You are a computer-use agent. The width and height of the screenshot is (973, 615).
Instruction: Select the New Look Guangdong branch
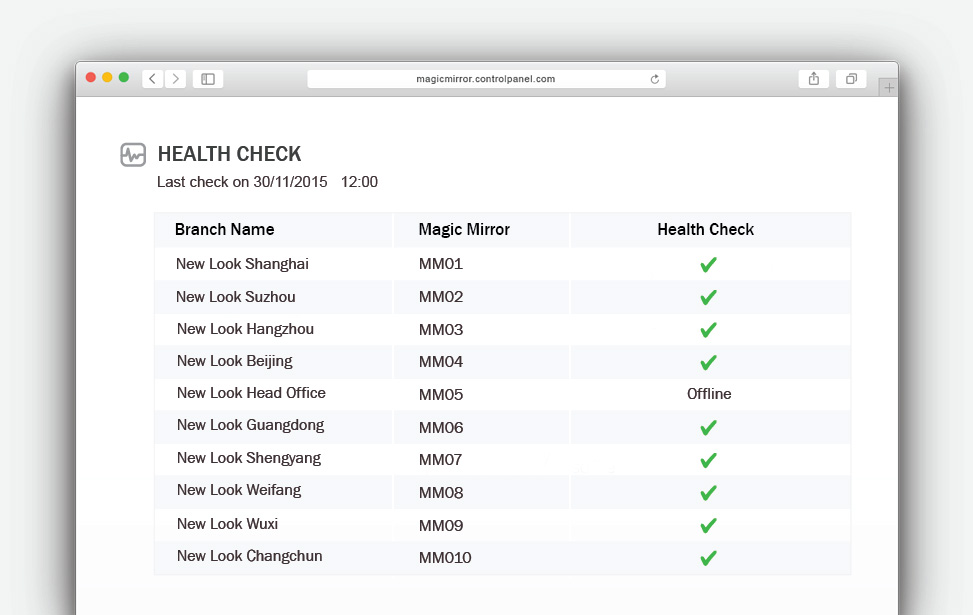pos(251,426)
